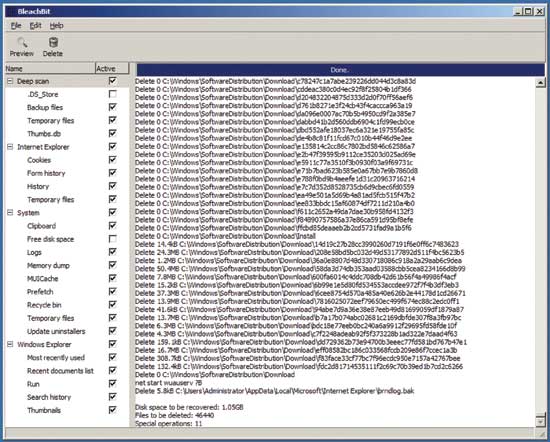The height and width of the screenshot is (442, 550).
Task: Click the Active column header
Action: coord(112,68)
